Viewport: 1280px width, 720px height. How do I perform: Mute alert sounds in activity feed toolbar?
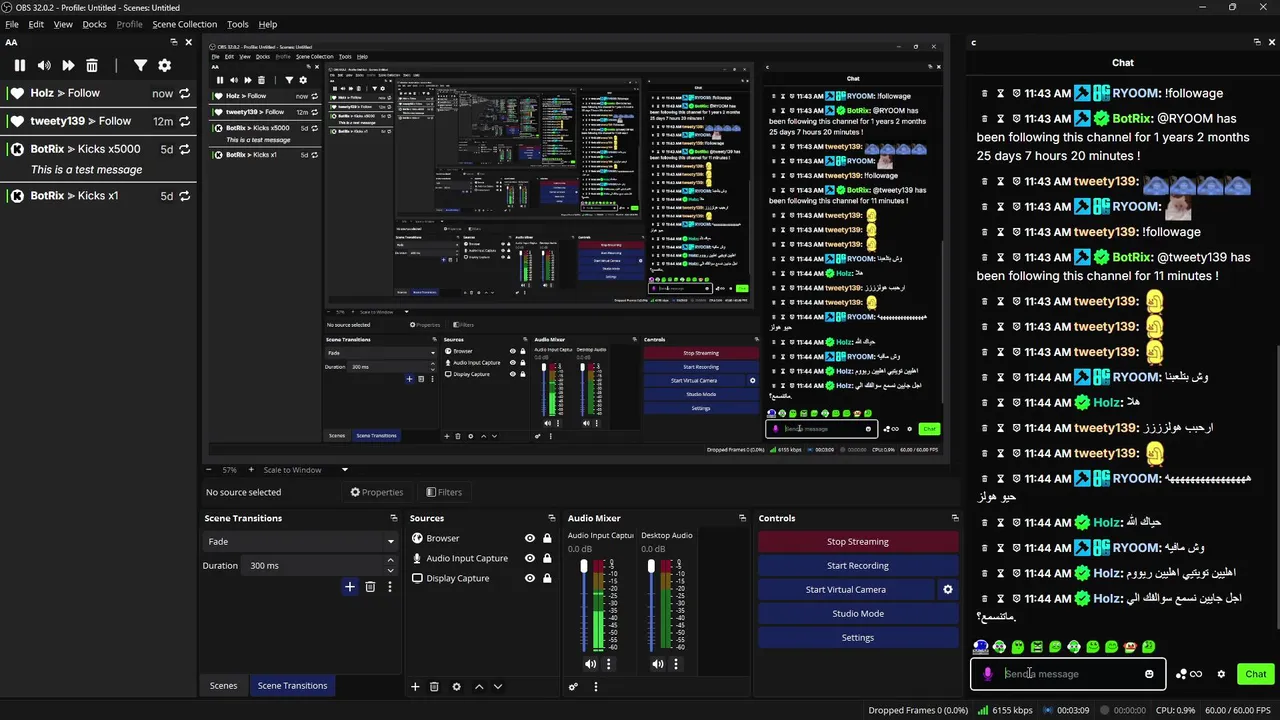(44, 65)
